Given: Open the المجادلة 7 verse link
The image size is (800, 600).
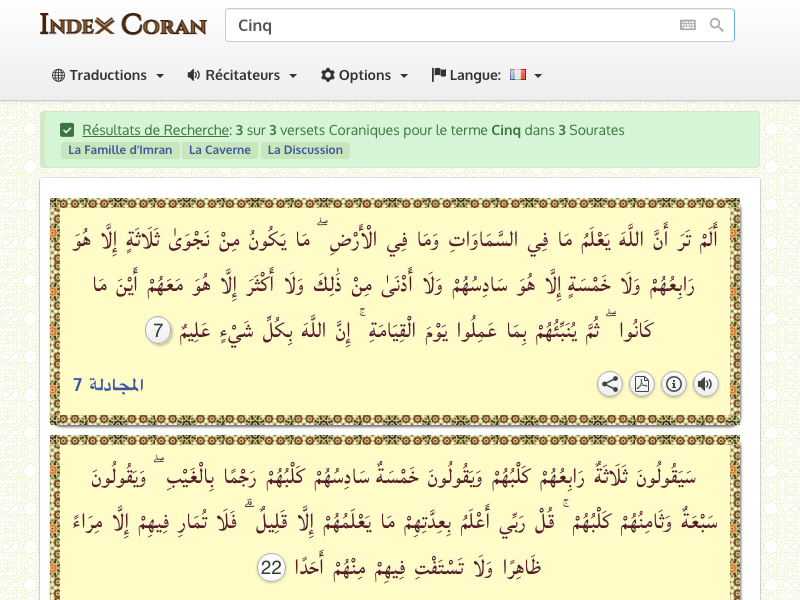Looking at the screenshot, I should tap(108, 385).
